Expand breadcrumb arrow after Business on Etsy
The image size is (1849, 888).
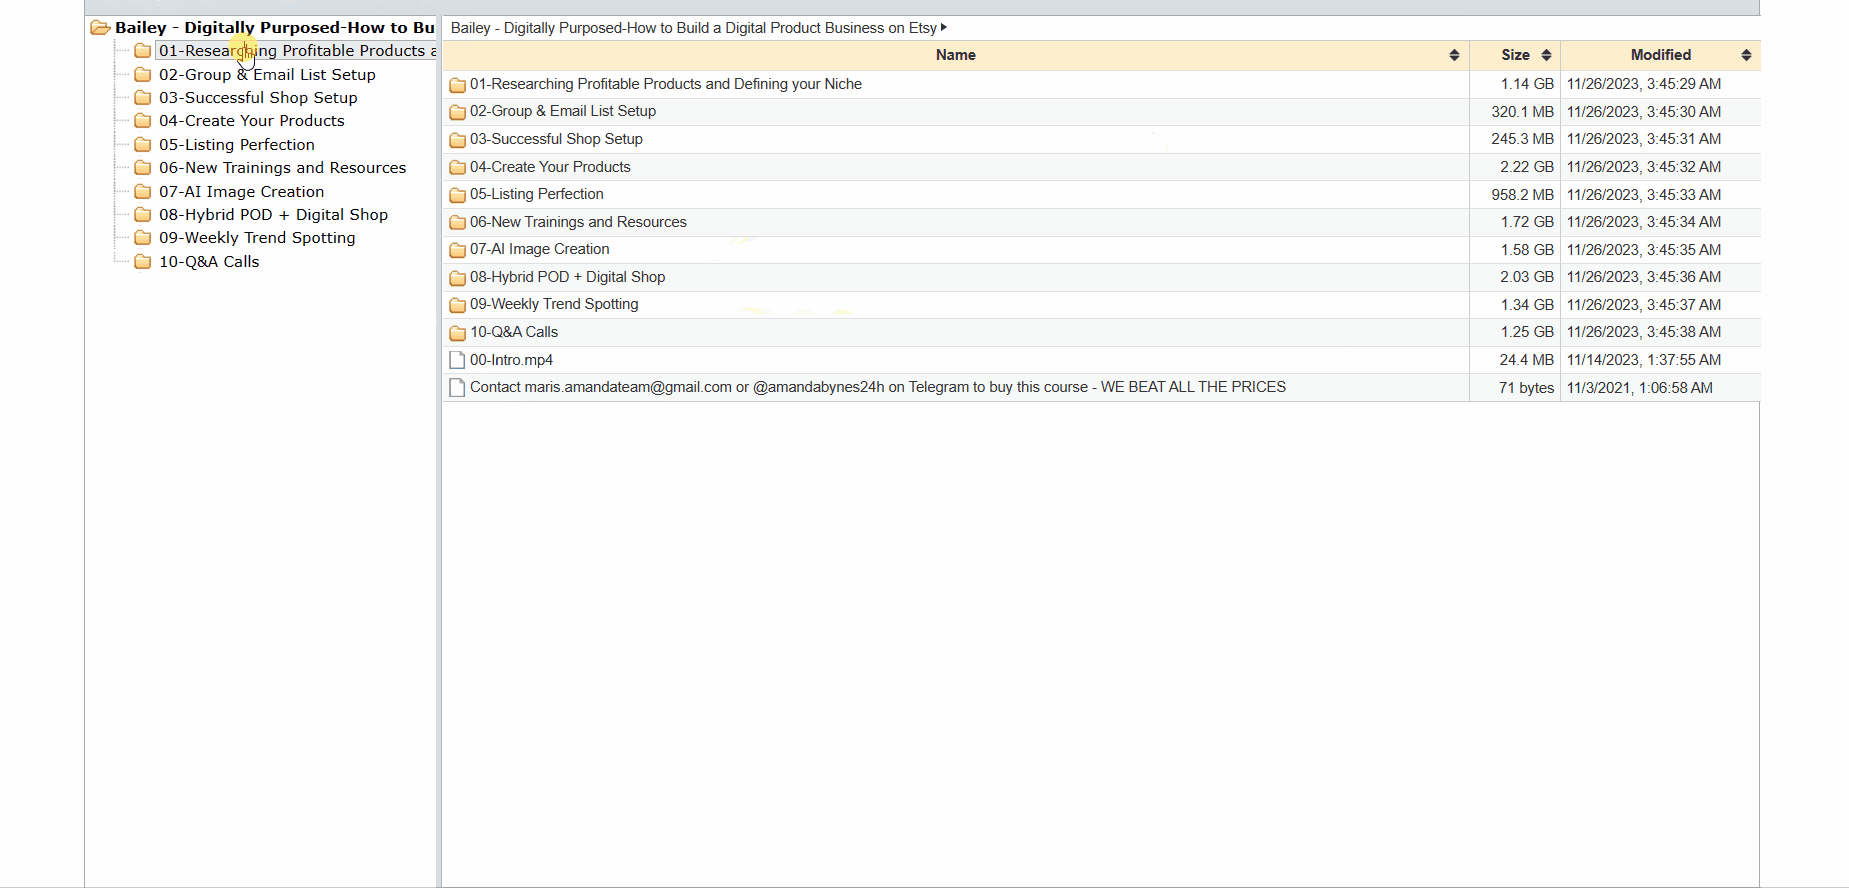tap(944, 27)
